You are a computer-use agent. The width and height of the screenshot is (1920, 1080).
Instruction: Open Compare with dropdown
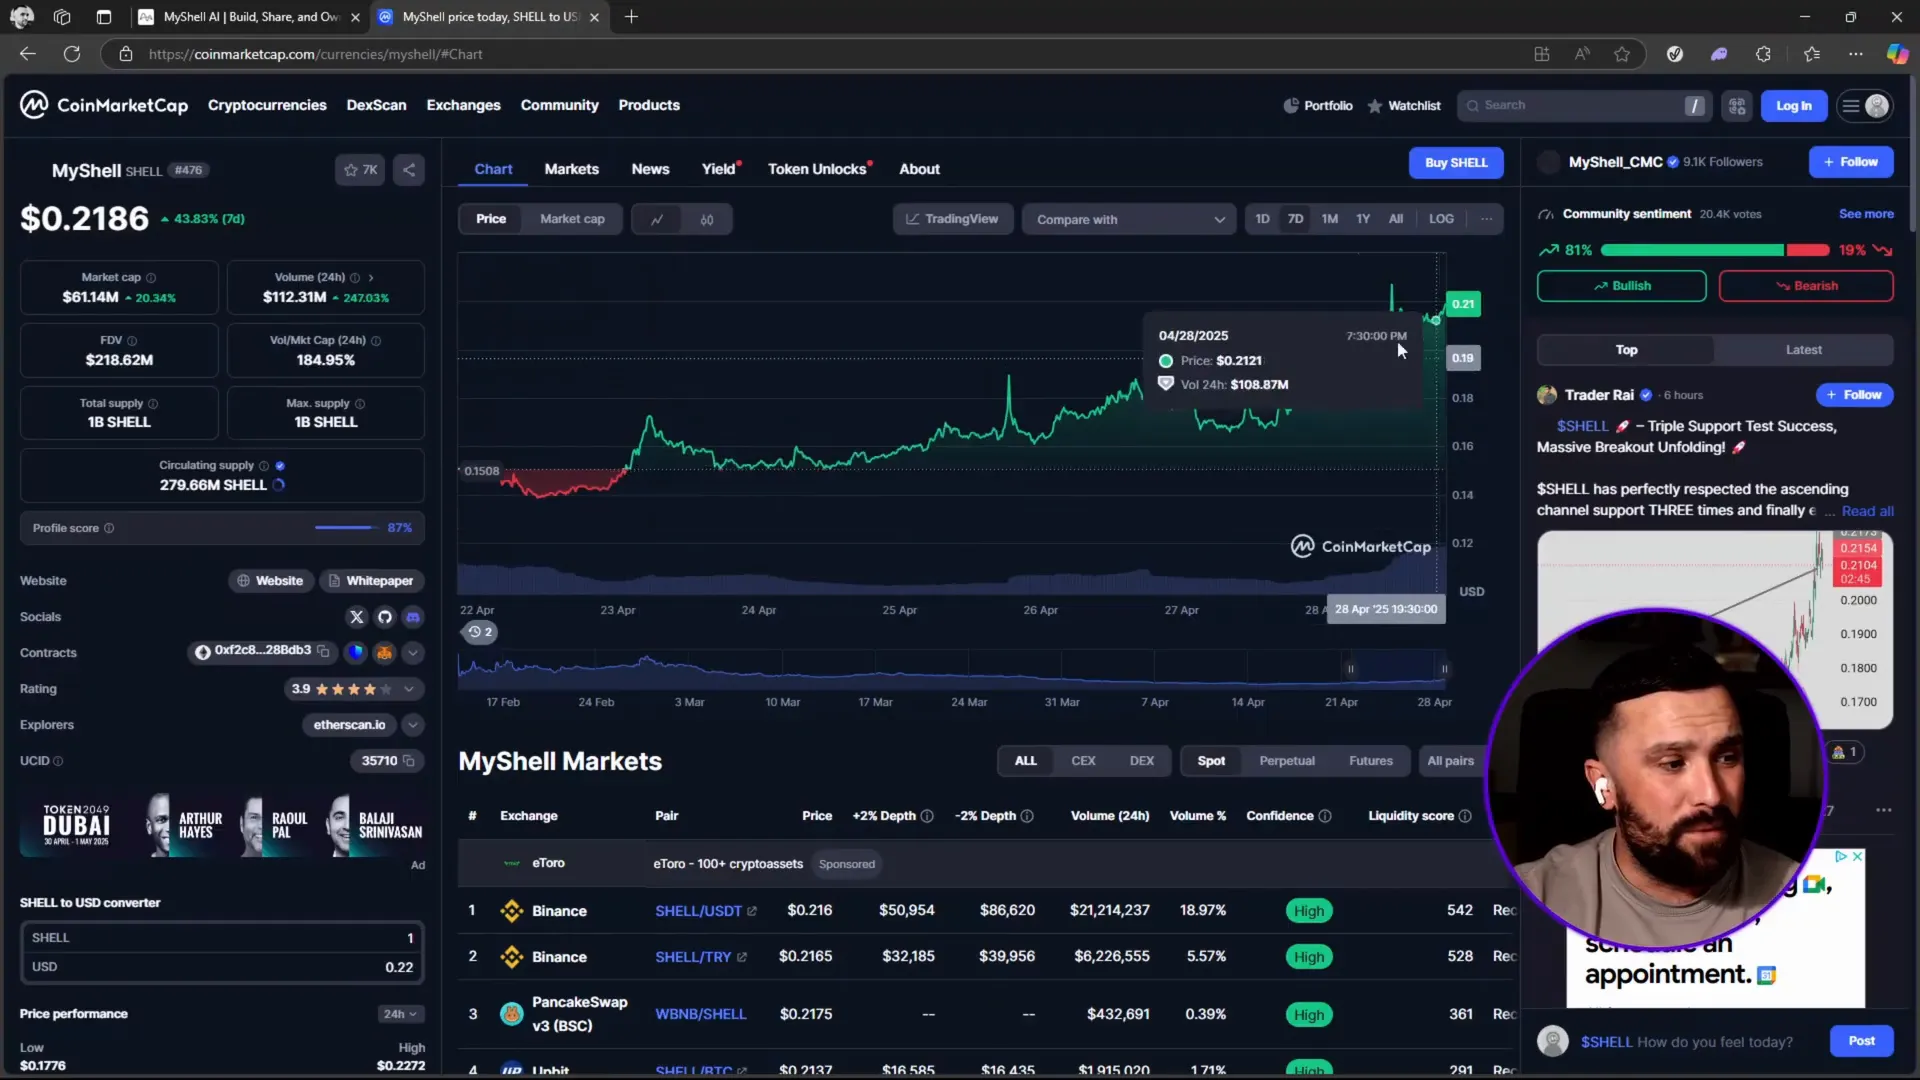coord(1129,219)
